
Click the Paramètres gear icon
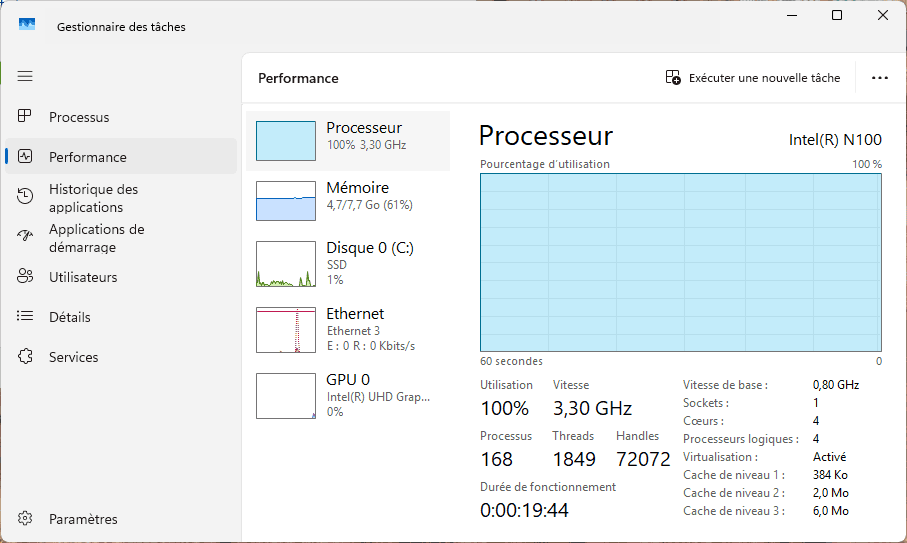coord(25,518)
